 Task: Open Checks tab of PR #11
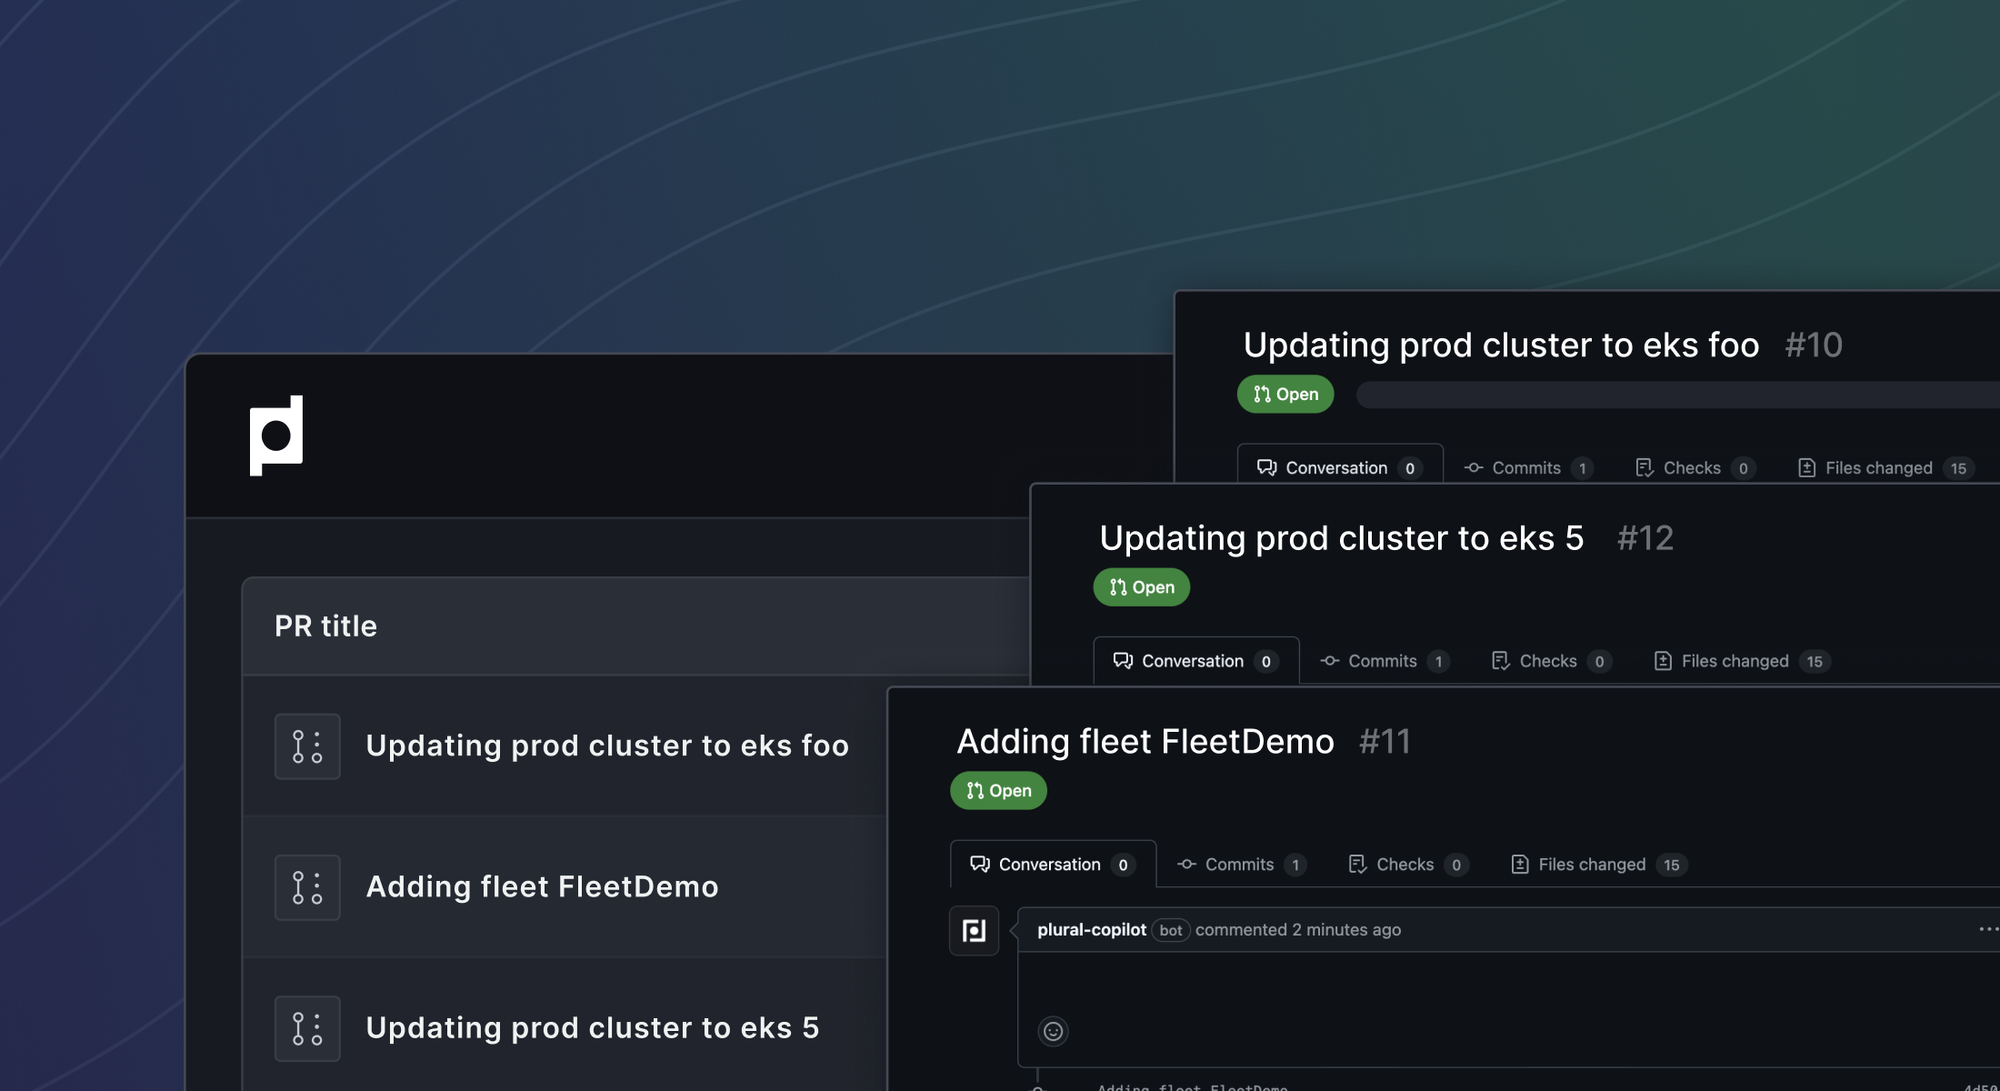tap(1406, 864)
